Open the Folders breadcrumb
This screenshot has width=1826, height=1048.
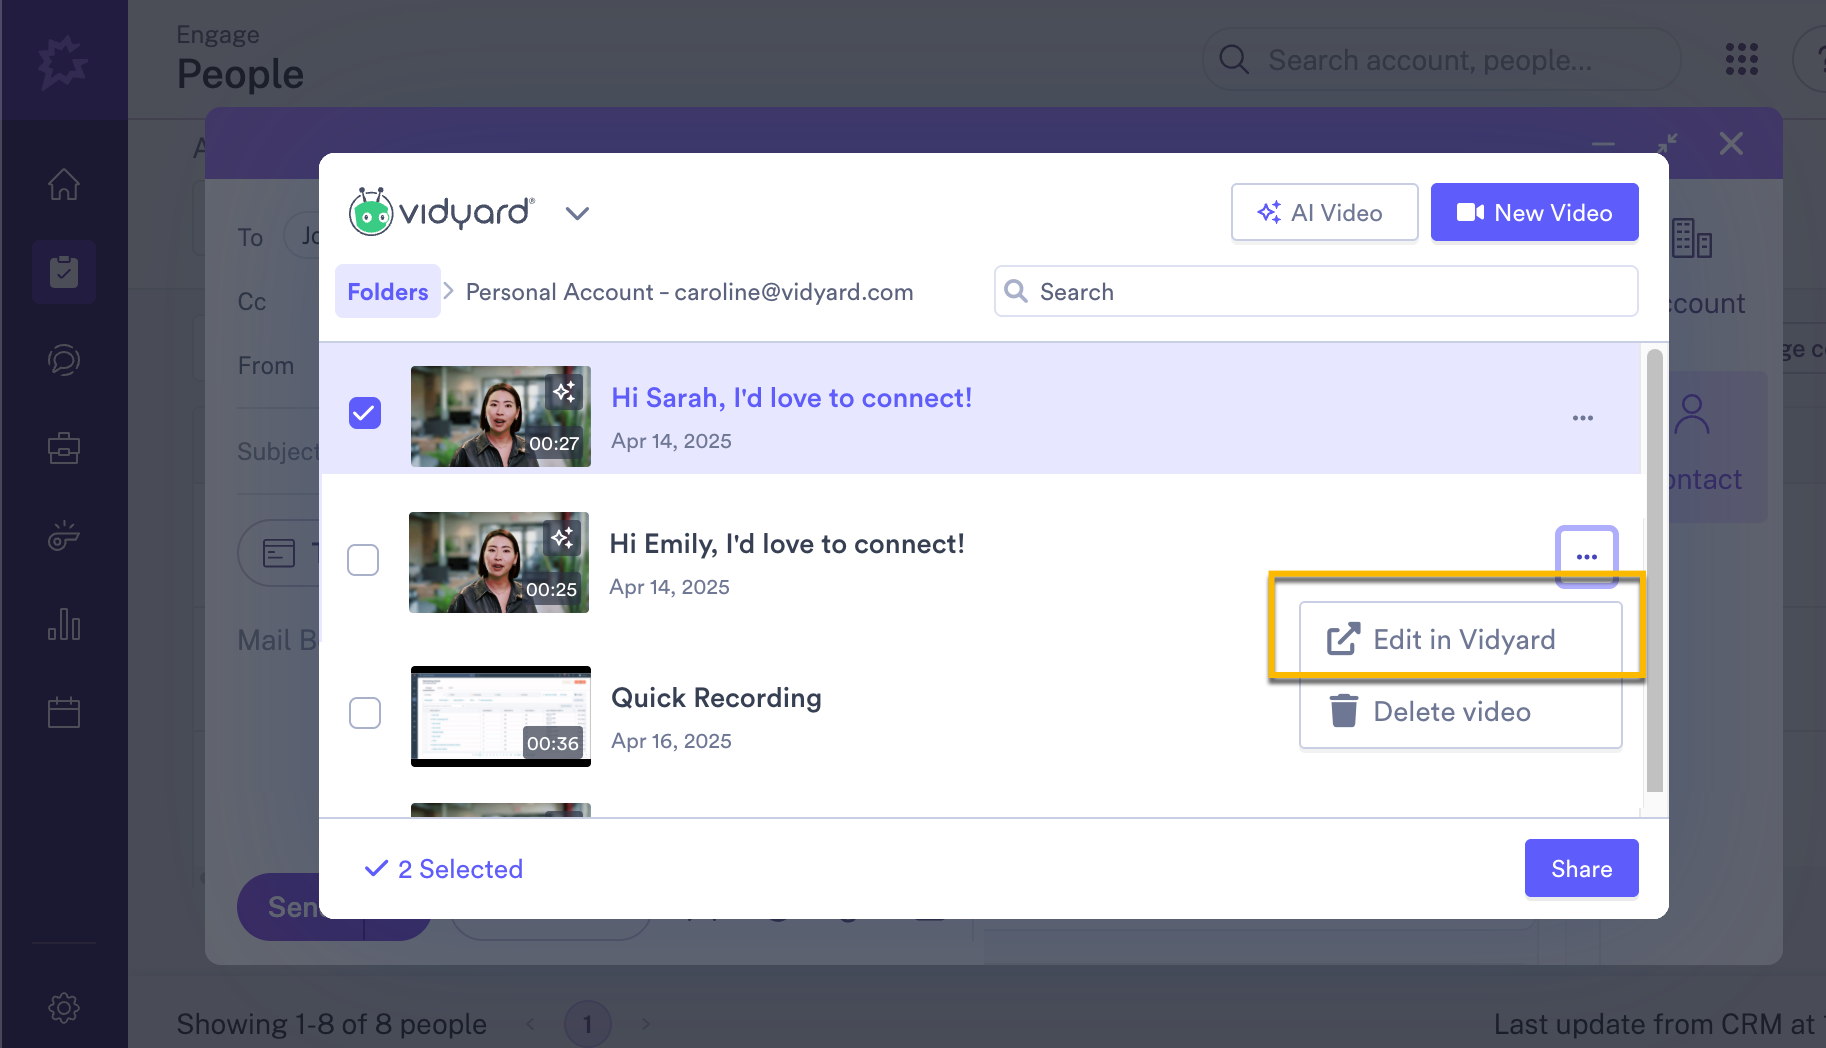(387, 291)
